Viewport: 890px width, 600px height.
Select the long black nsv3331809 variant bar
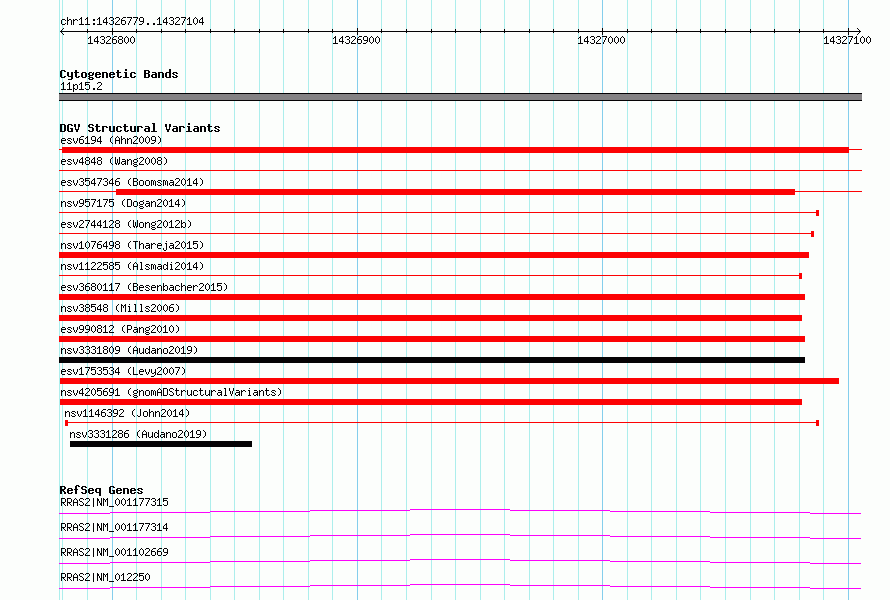tap(432, 360)
